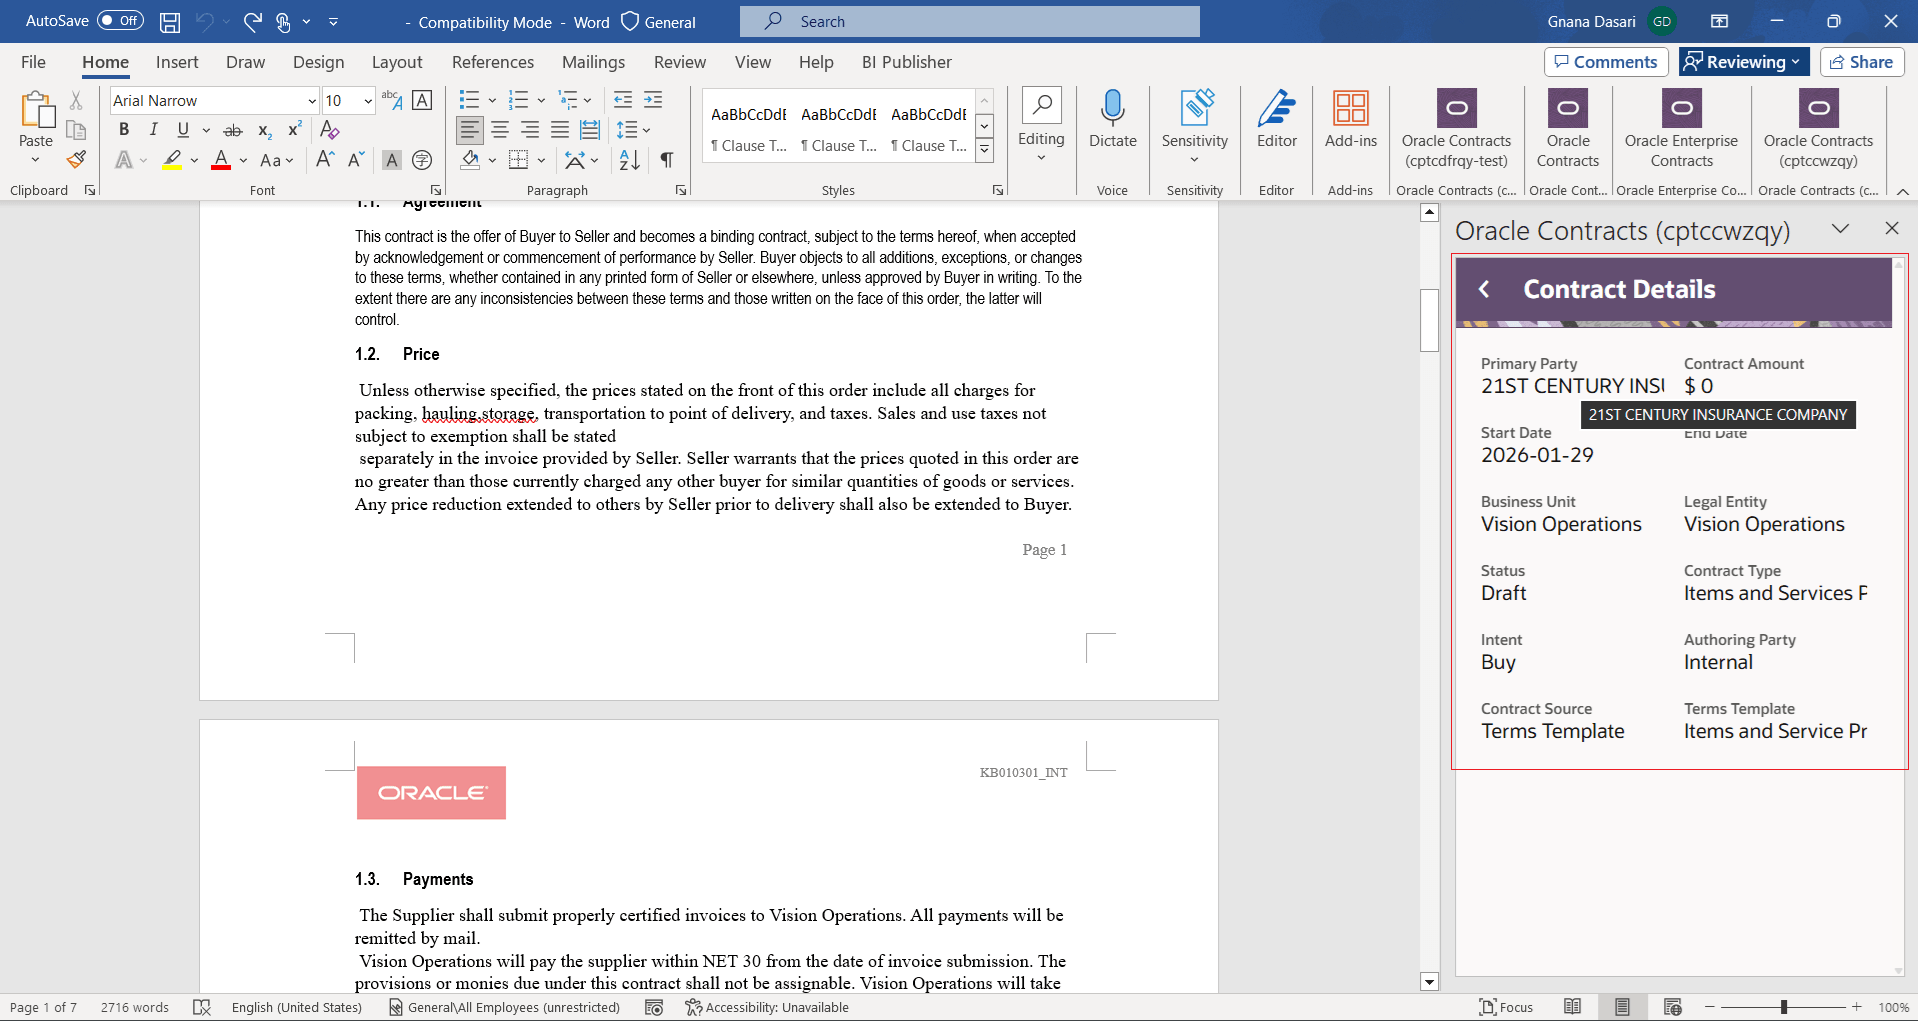Click the Focus mode button
The image size is (1918, 1021).
1506,1007
